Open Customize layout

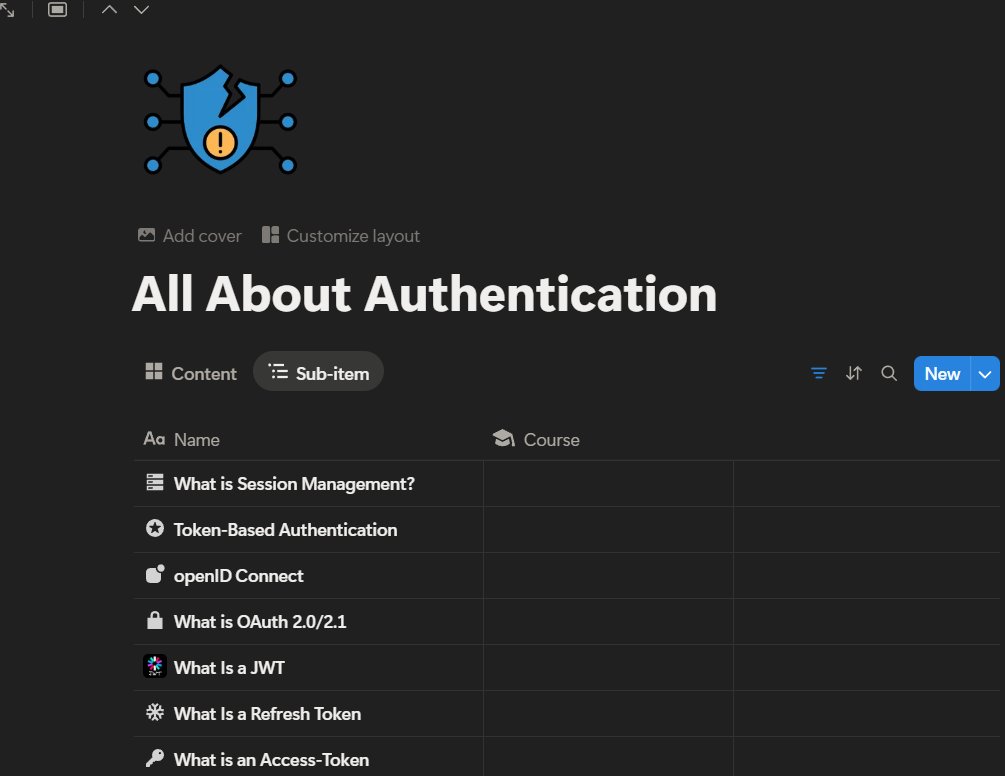[342, 235]
